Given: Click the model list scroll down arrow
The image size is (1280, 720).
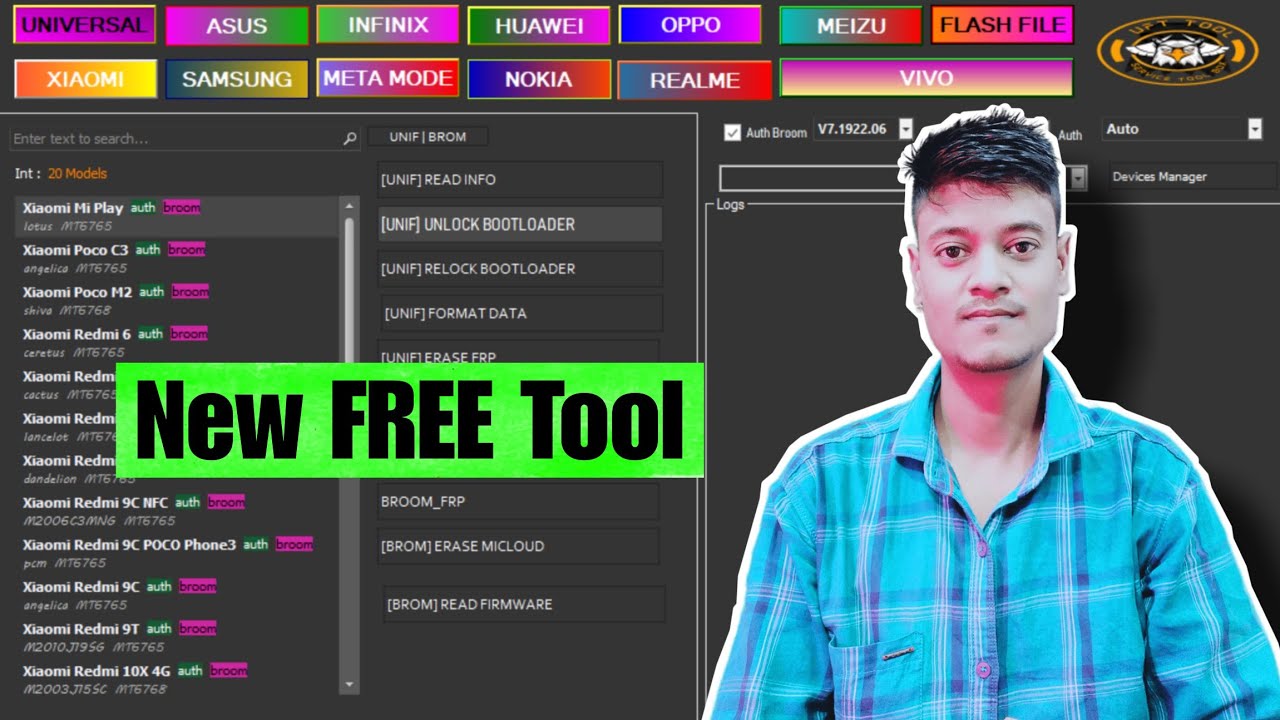Looking at the screenshot, I should point(349,685).
